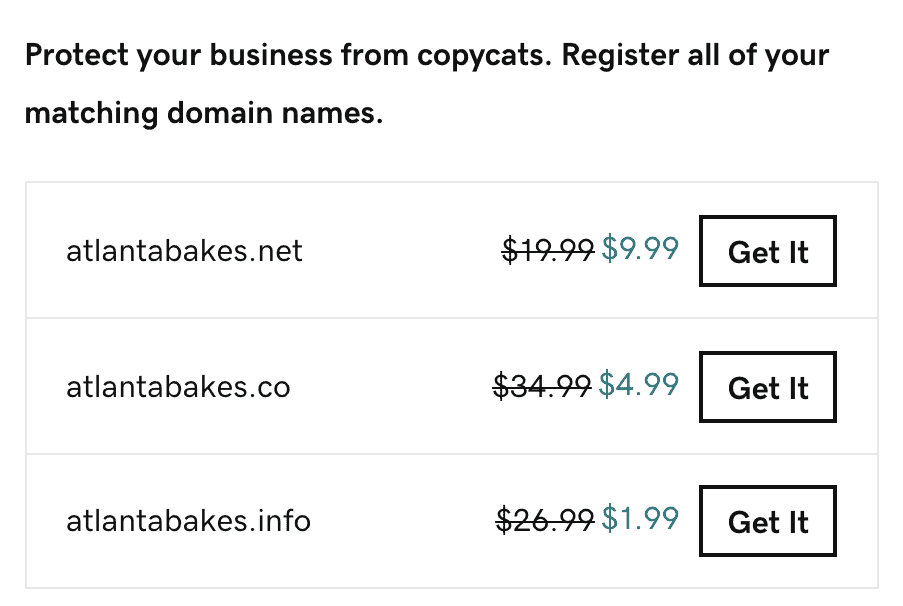Image resolution: width=903 pixels, height=606 pixels.
Task: Select the atlantabakes.info domain name
Action: pos(188,521)
